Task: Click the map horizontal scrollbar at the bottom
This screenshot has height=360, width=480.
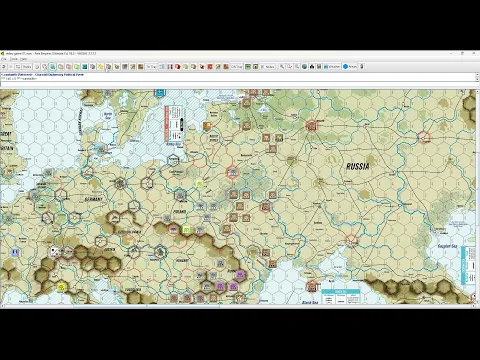Action: click(237, 306)
